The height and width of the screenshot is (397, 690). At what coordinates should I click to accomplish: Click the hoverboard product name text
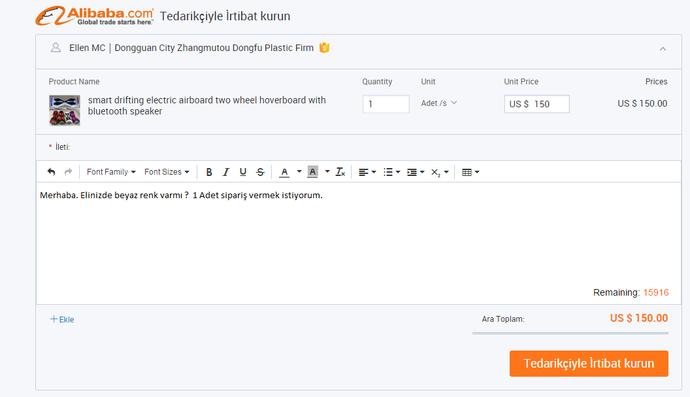coord(207,106)
